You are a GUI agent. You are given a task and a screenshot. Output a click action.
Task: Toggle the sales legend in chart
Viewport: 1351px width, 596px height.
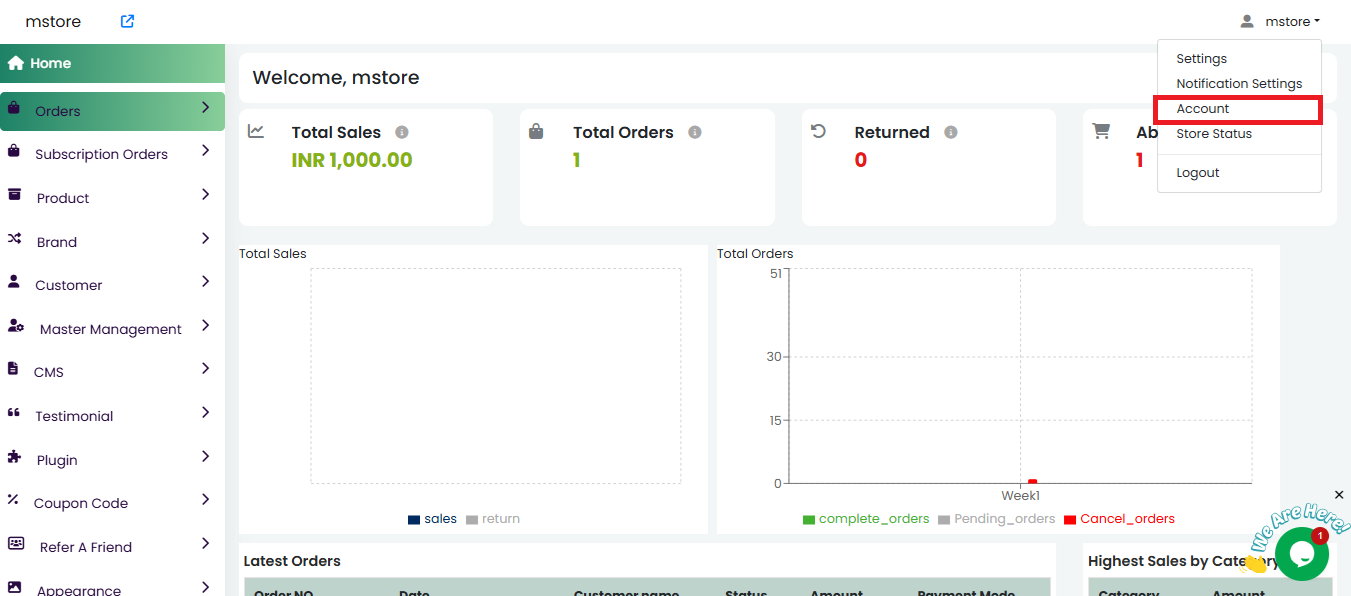432,519
